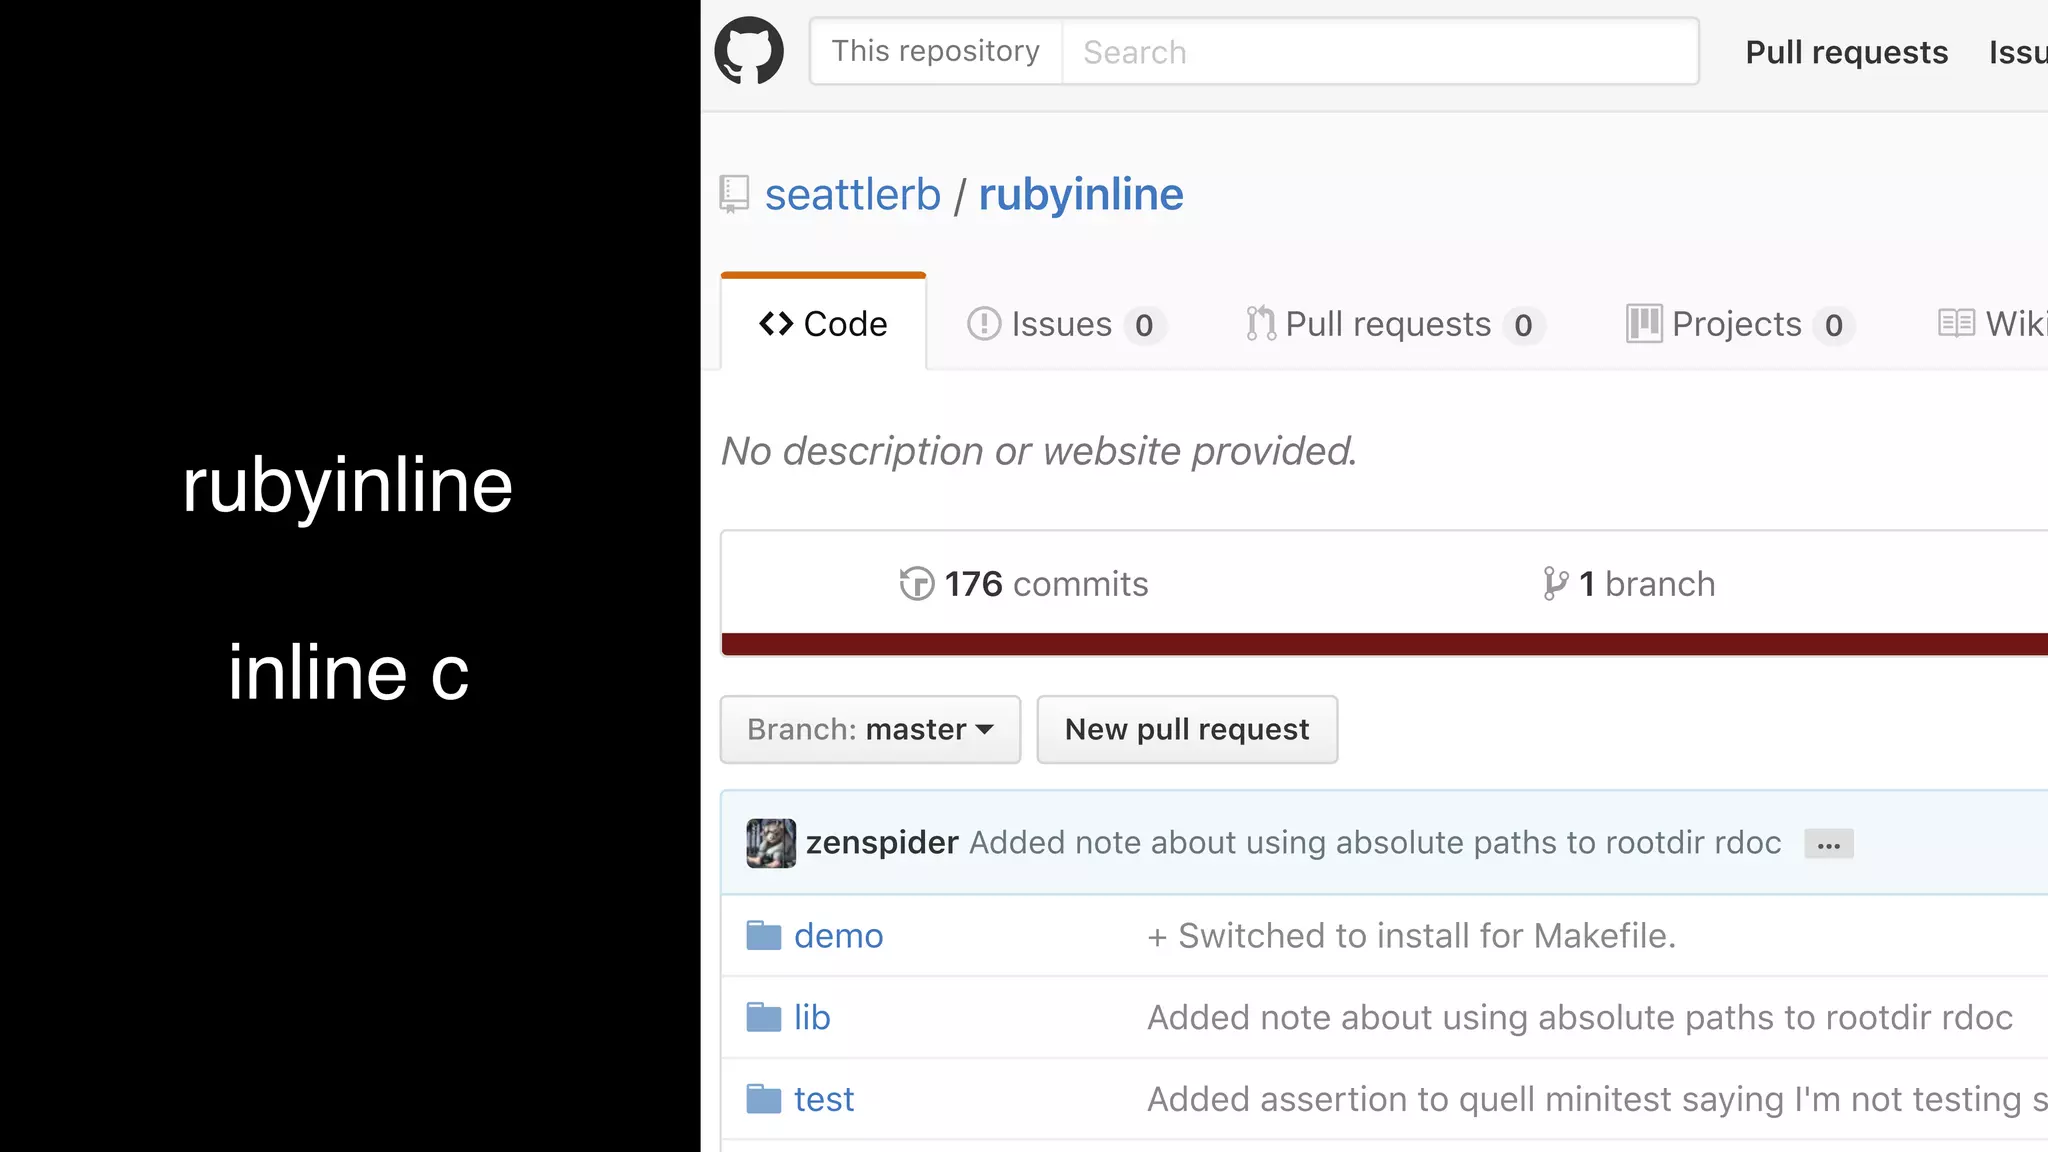Open the test folder icon
Screen dimensions: 2048x1152
click(x=764, y=1100)
